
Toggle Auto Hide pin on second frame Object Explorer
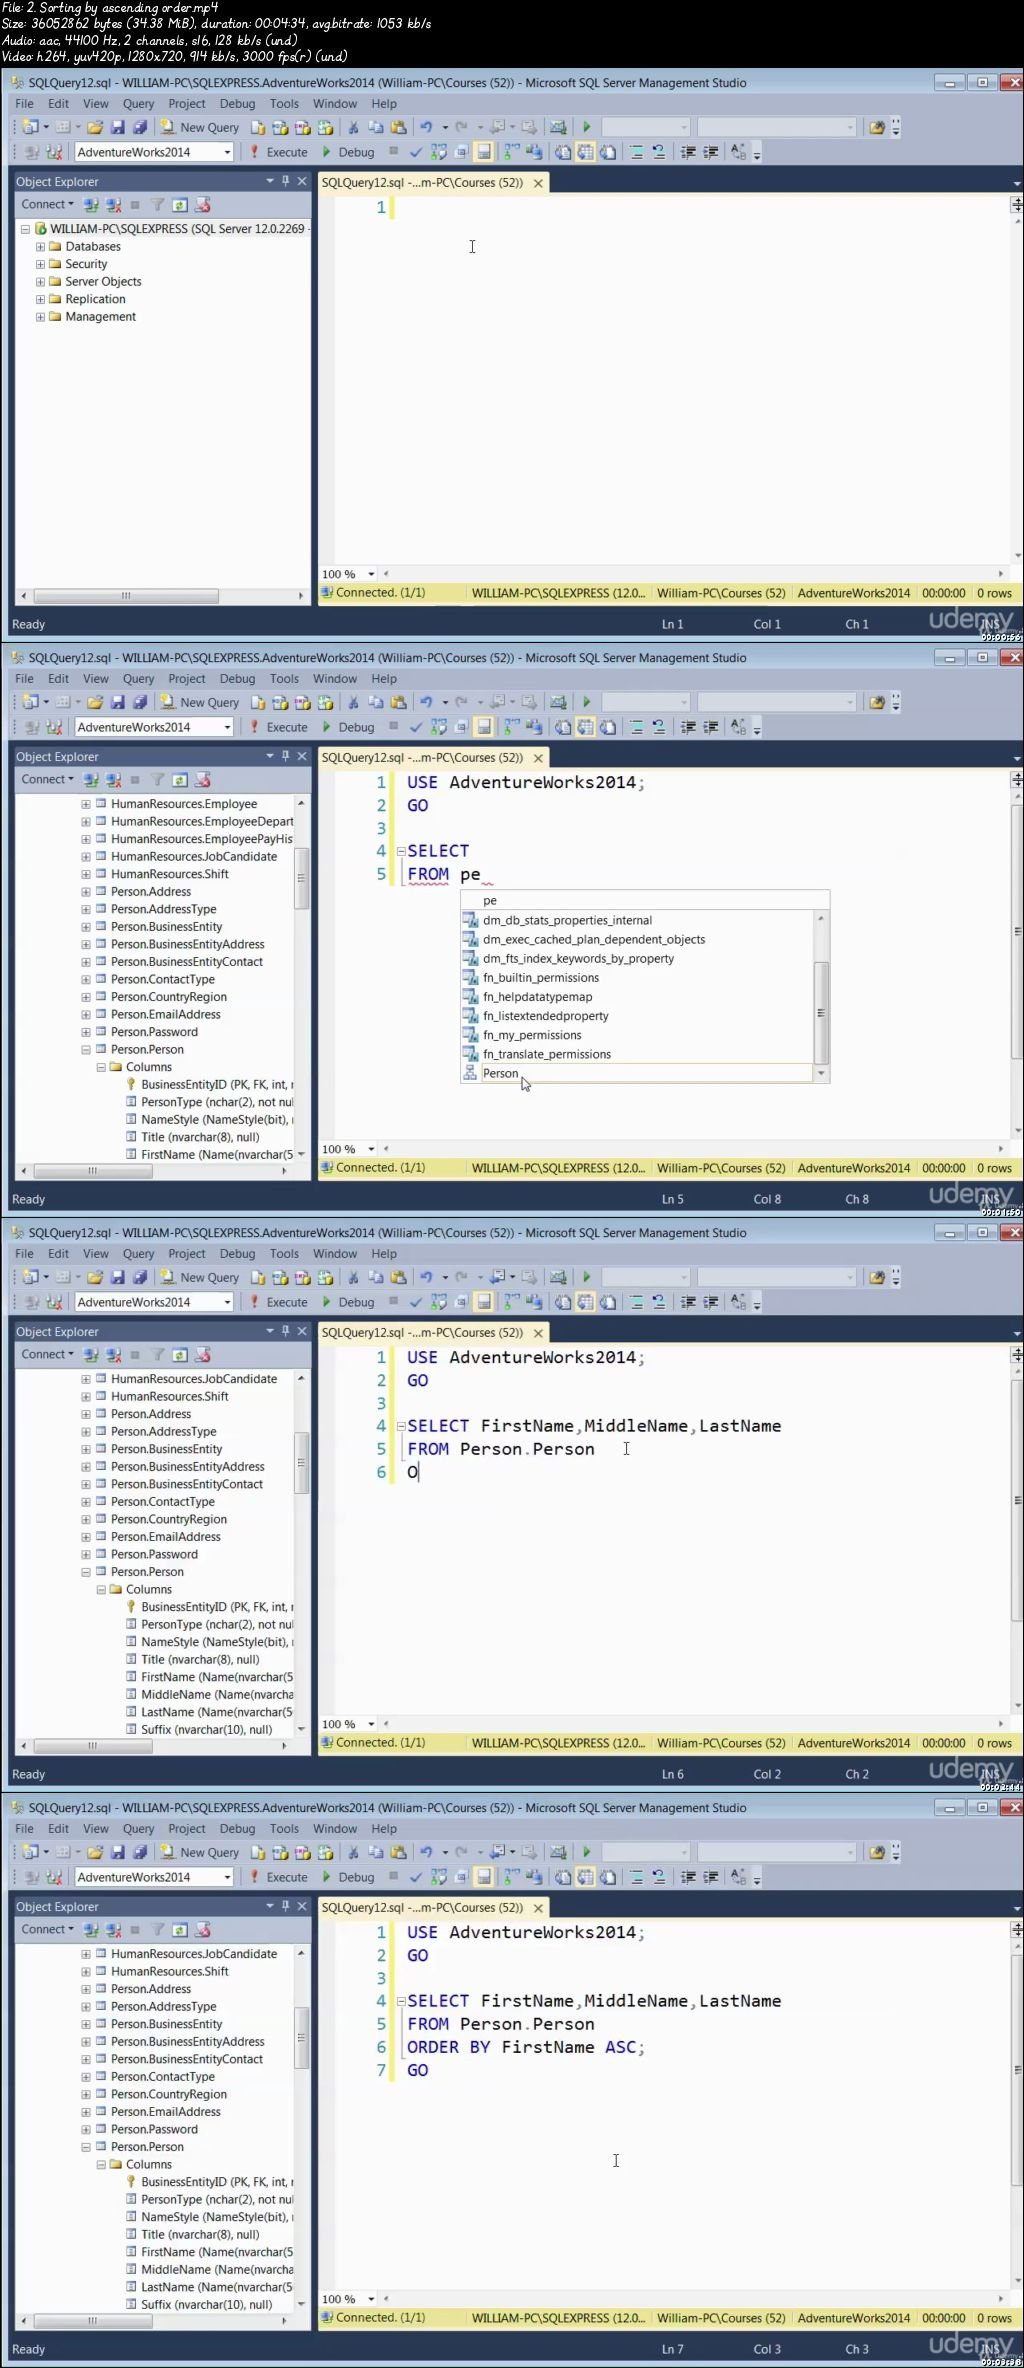[x=285, y=756]
